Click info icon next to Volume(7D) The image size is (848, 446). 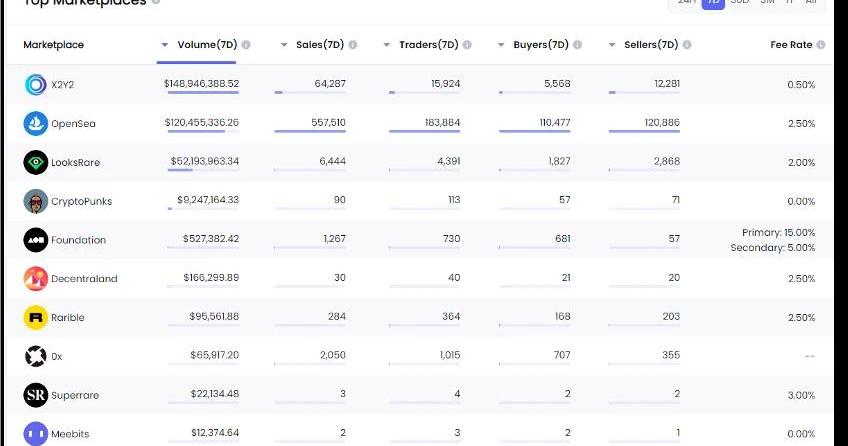click(x=246, y=45)
